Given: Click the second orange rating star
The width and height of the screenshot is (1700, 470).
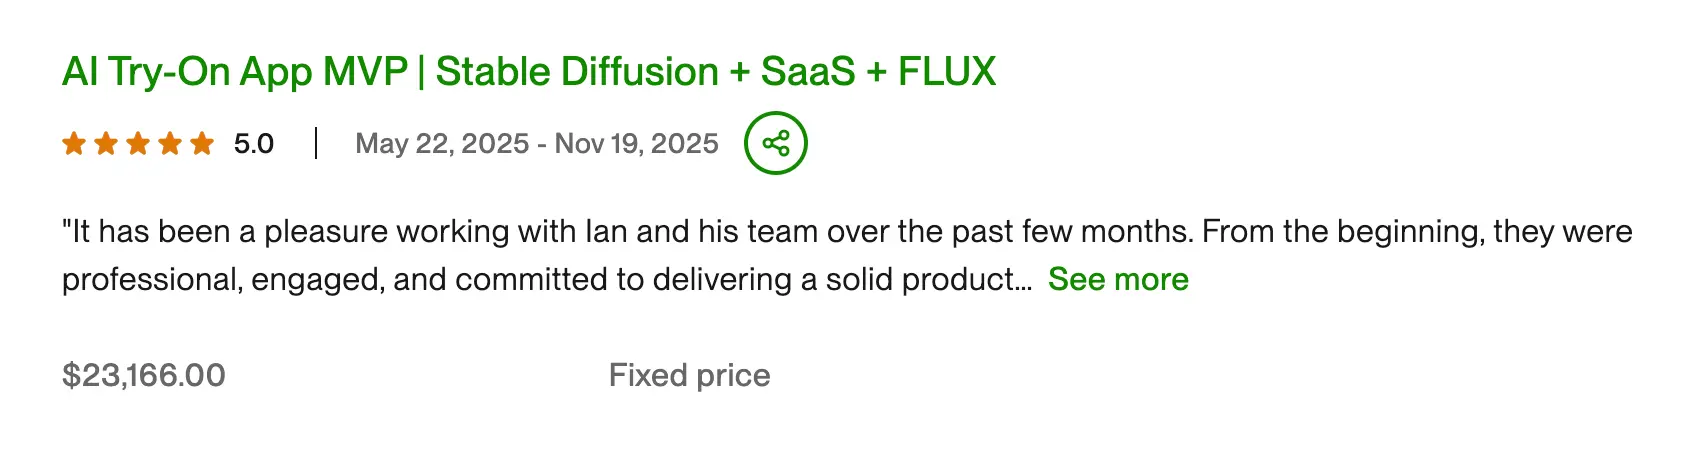Looking at the screenshot, I should click(106, 144).
